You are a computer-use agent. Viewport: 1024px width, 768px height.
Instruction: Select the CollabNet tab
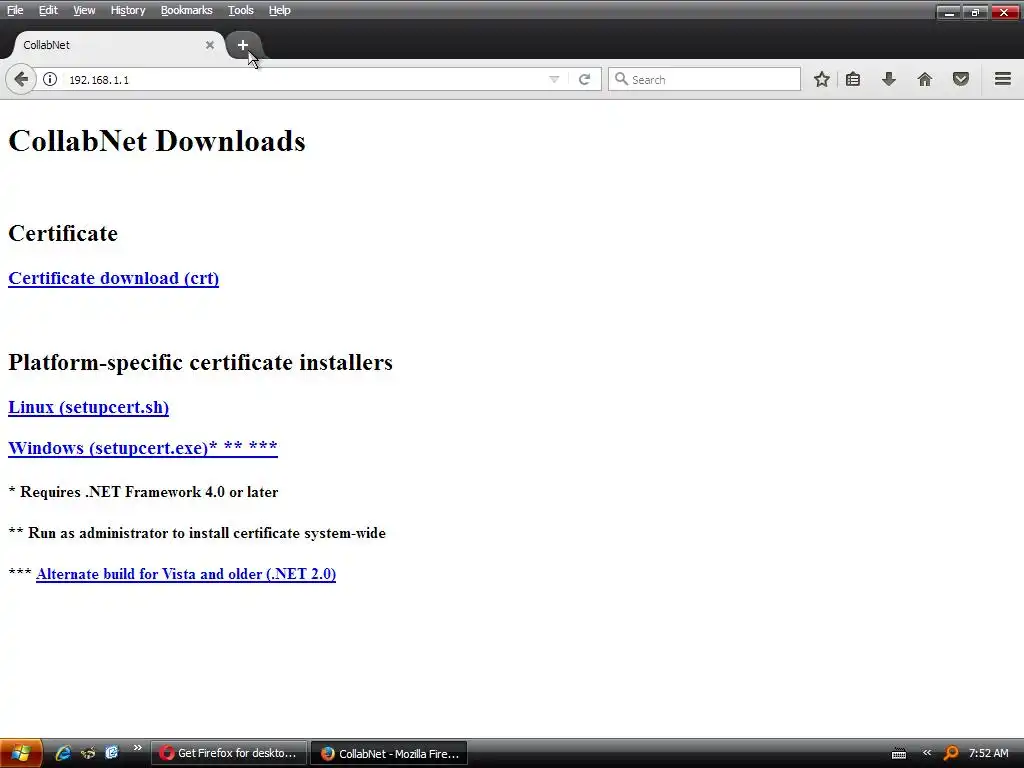coord(118,45)
